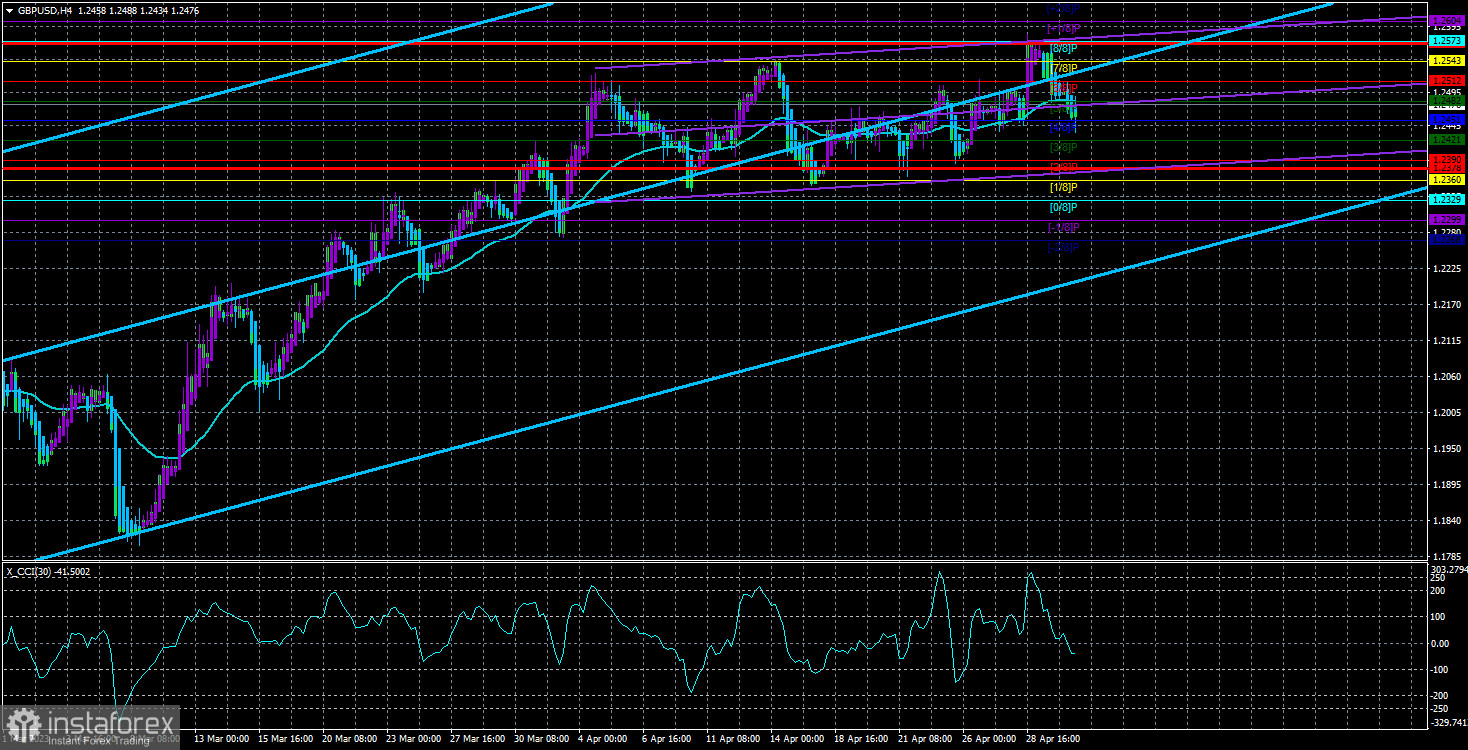The image size is (1468, 750).
Task: Click the blue 1.2451 price tag
Action: pyautogui.click(x=1446, y=121)
